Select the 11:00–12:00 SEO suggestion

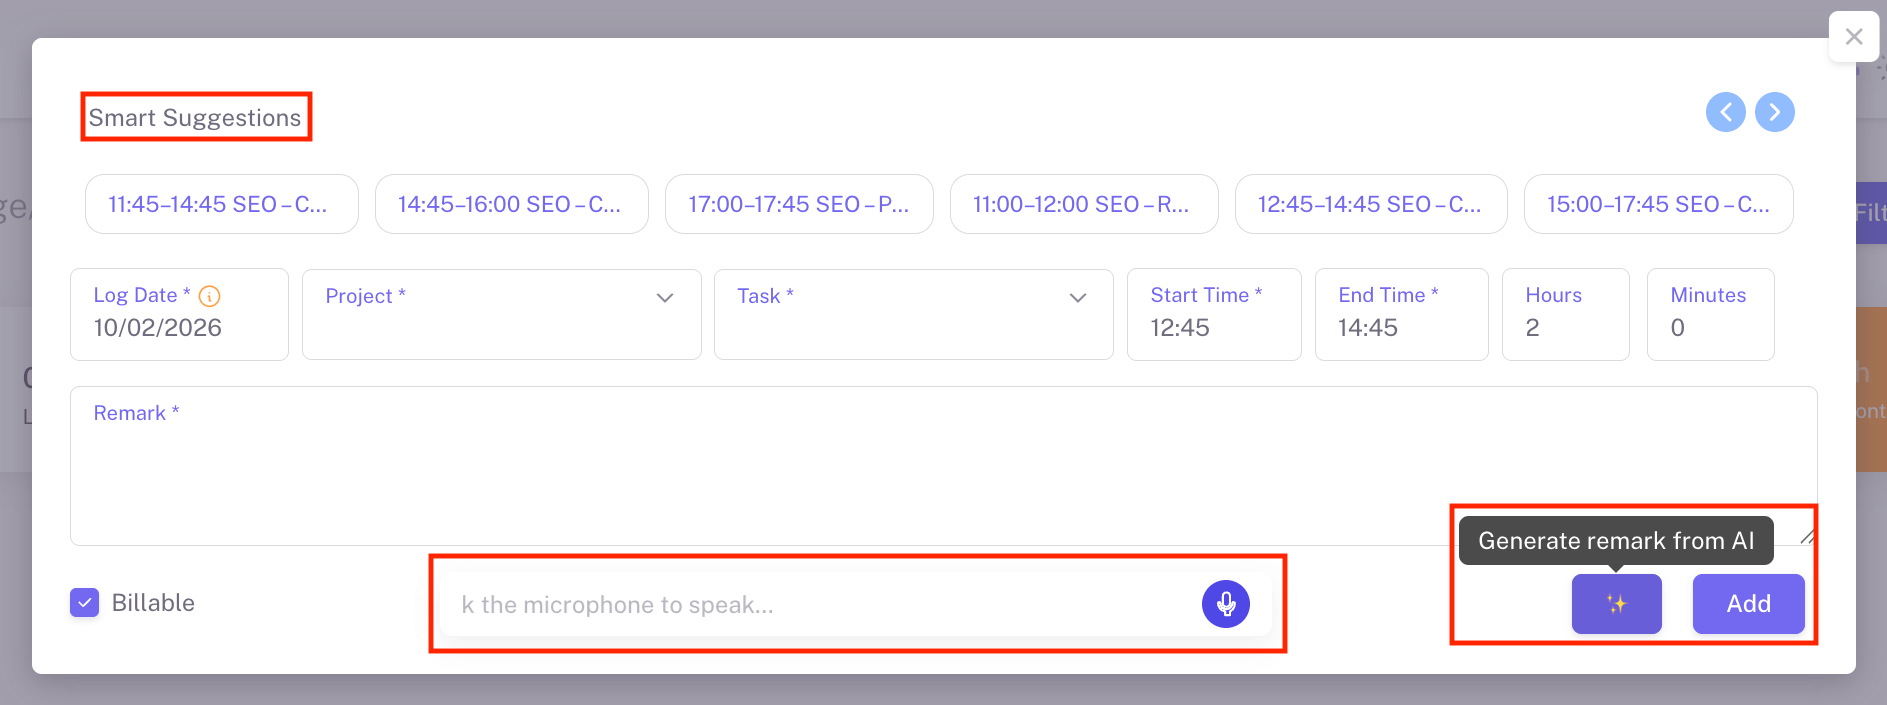(1083, 204)
